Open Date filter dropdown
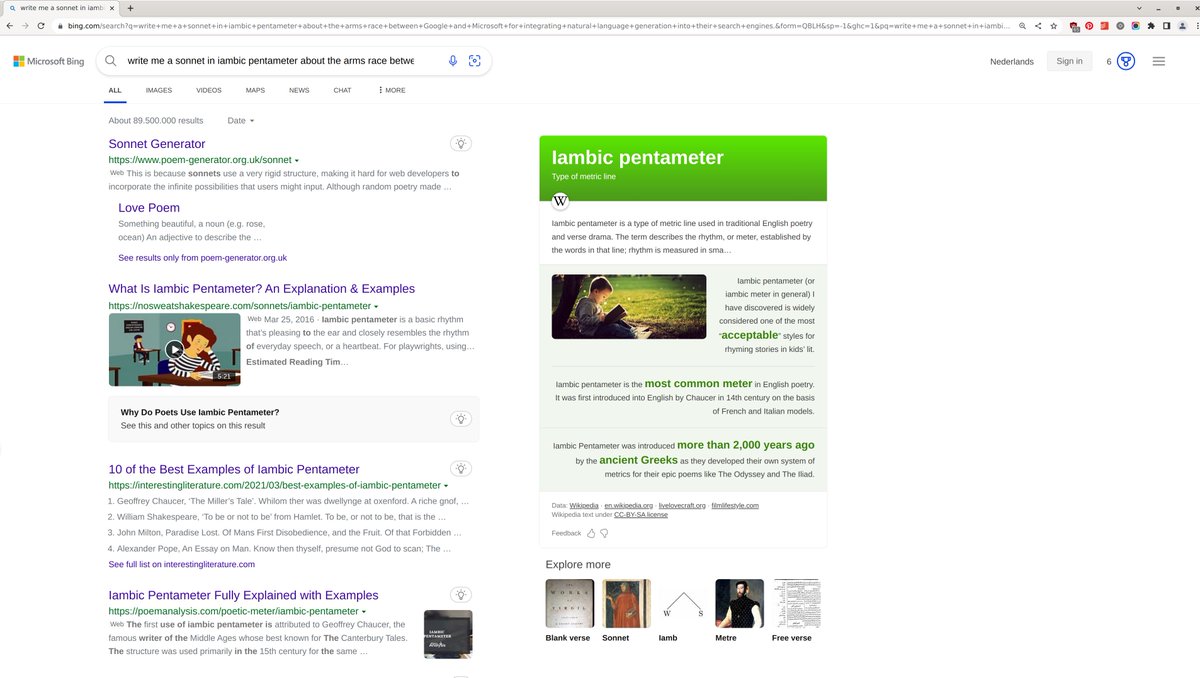This screenshot has height=678, width=1200. tap(241, 120)
